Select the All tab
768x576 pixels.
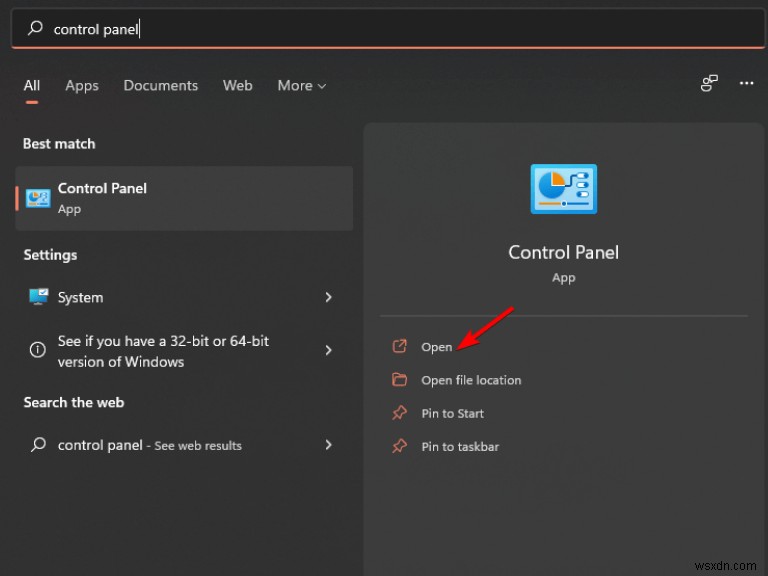32,86
